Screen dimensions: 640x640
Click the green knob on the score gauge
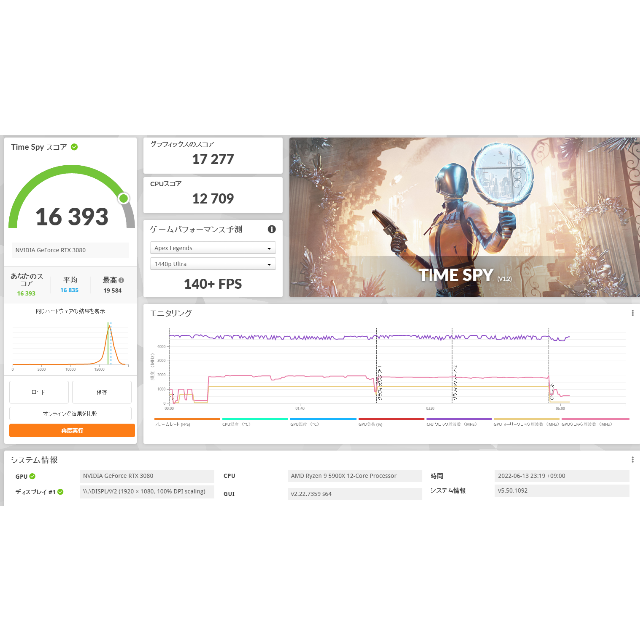pos(124,198)
